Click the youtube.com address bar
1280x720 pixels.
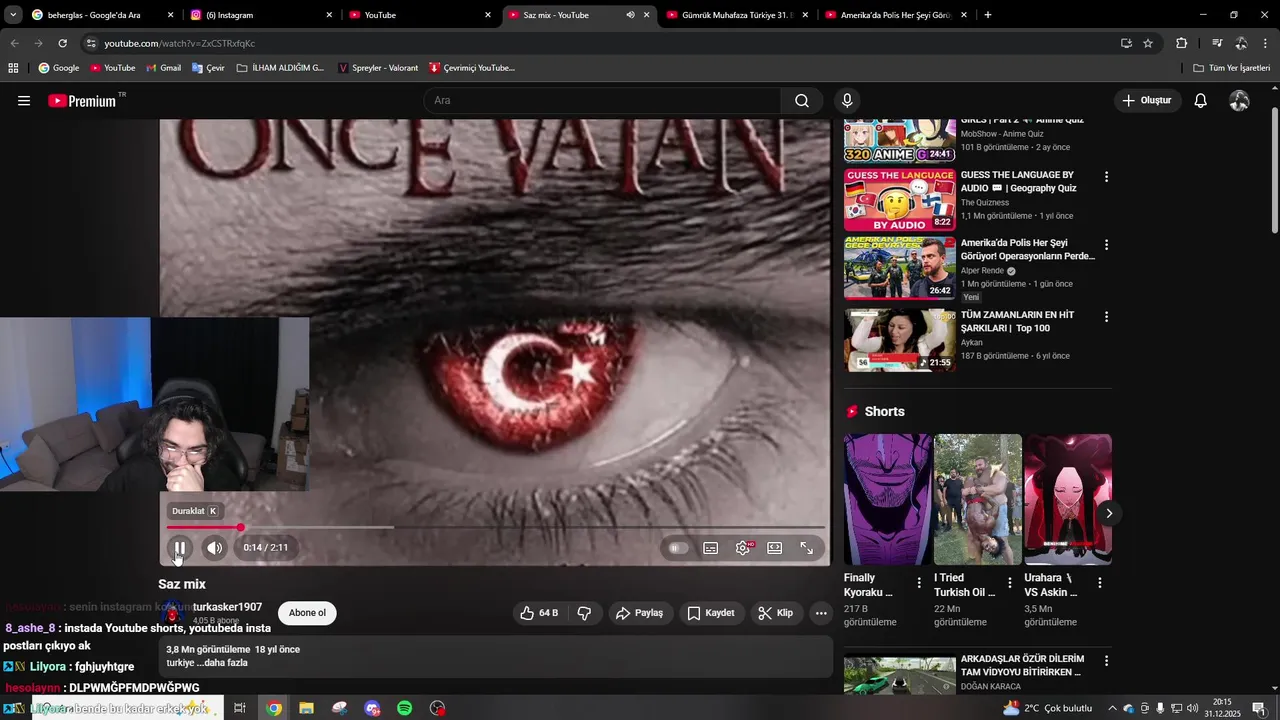(x=600, y=43)
